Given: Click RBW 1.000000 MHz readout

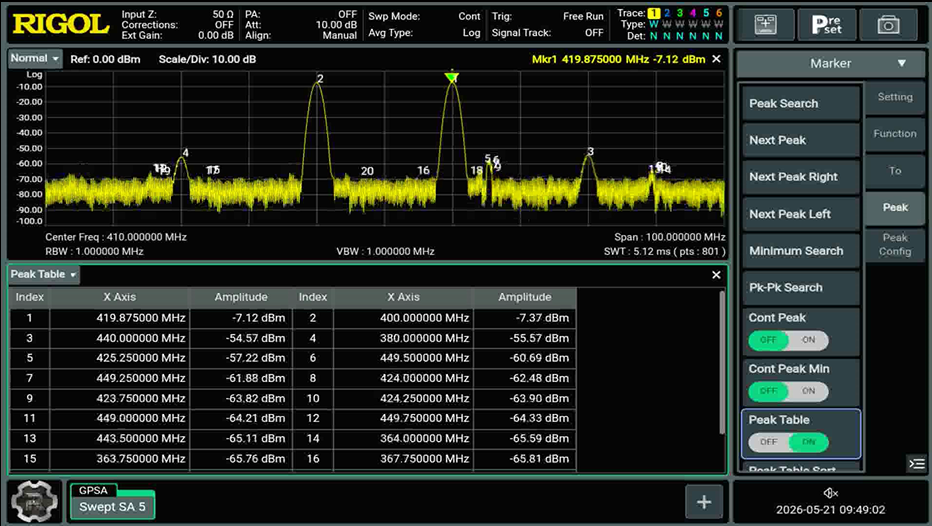Looking at the screenshot, I should [94, 251].
